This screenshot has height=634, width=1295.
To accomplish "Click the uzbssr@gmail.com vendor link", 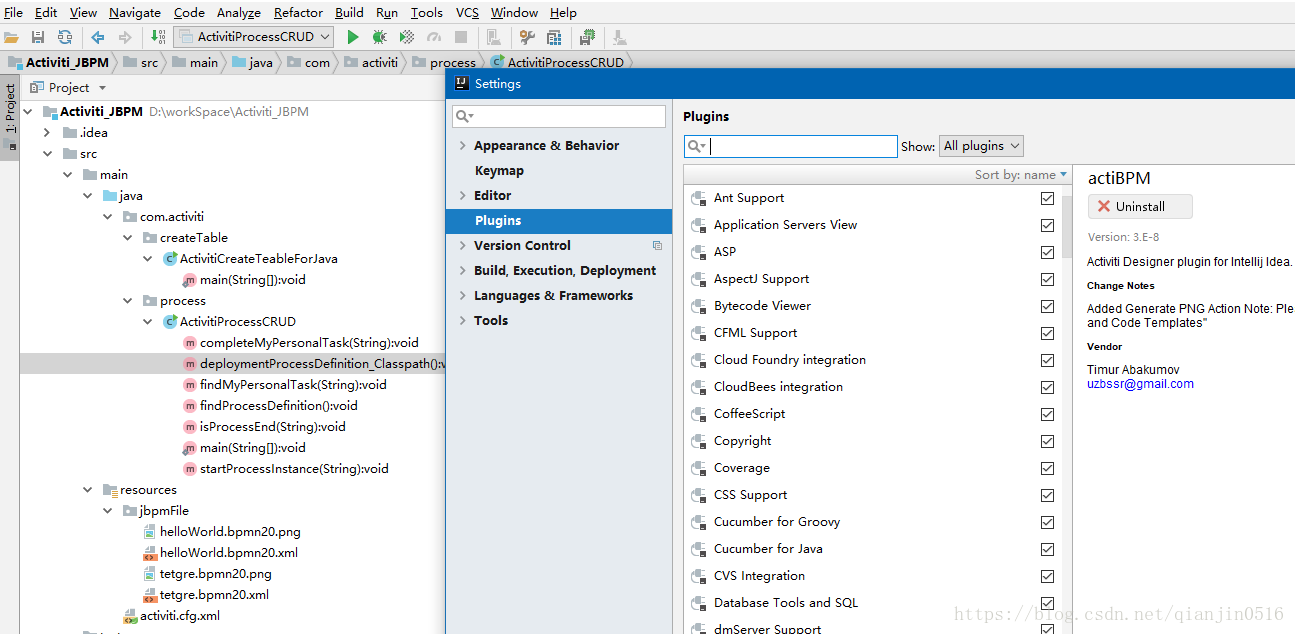I will [1140, 384].
